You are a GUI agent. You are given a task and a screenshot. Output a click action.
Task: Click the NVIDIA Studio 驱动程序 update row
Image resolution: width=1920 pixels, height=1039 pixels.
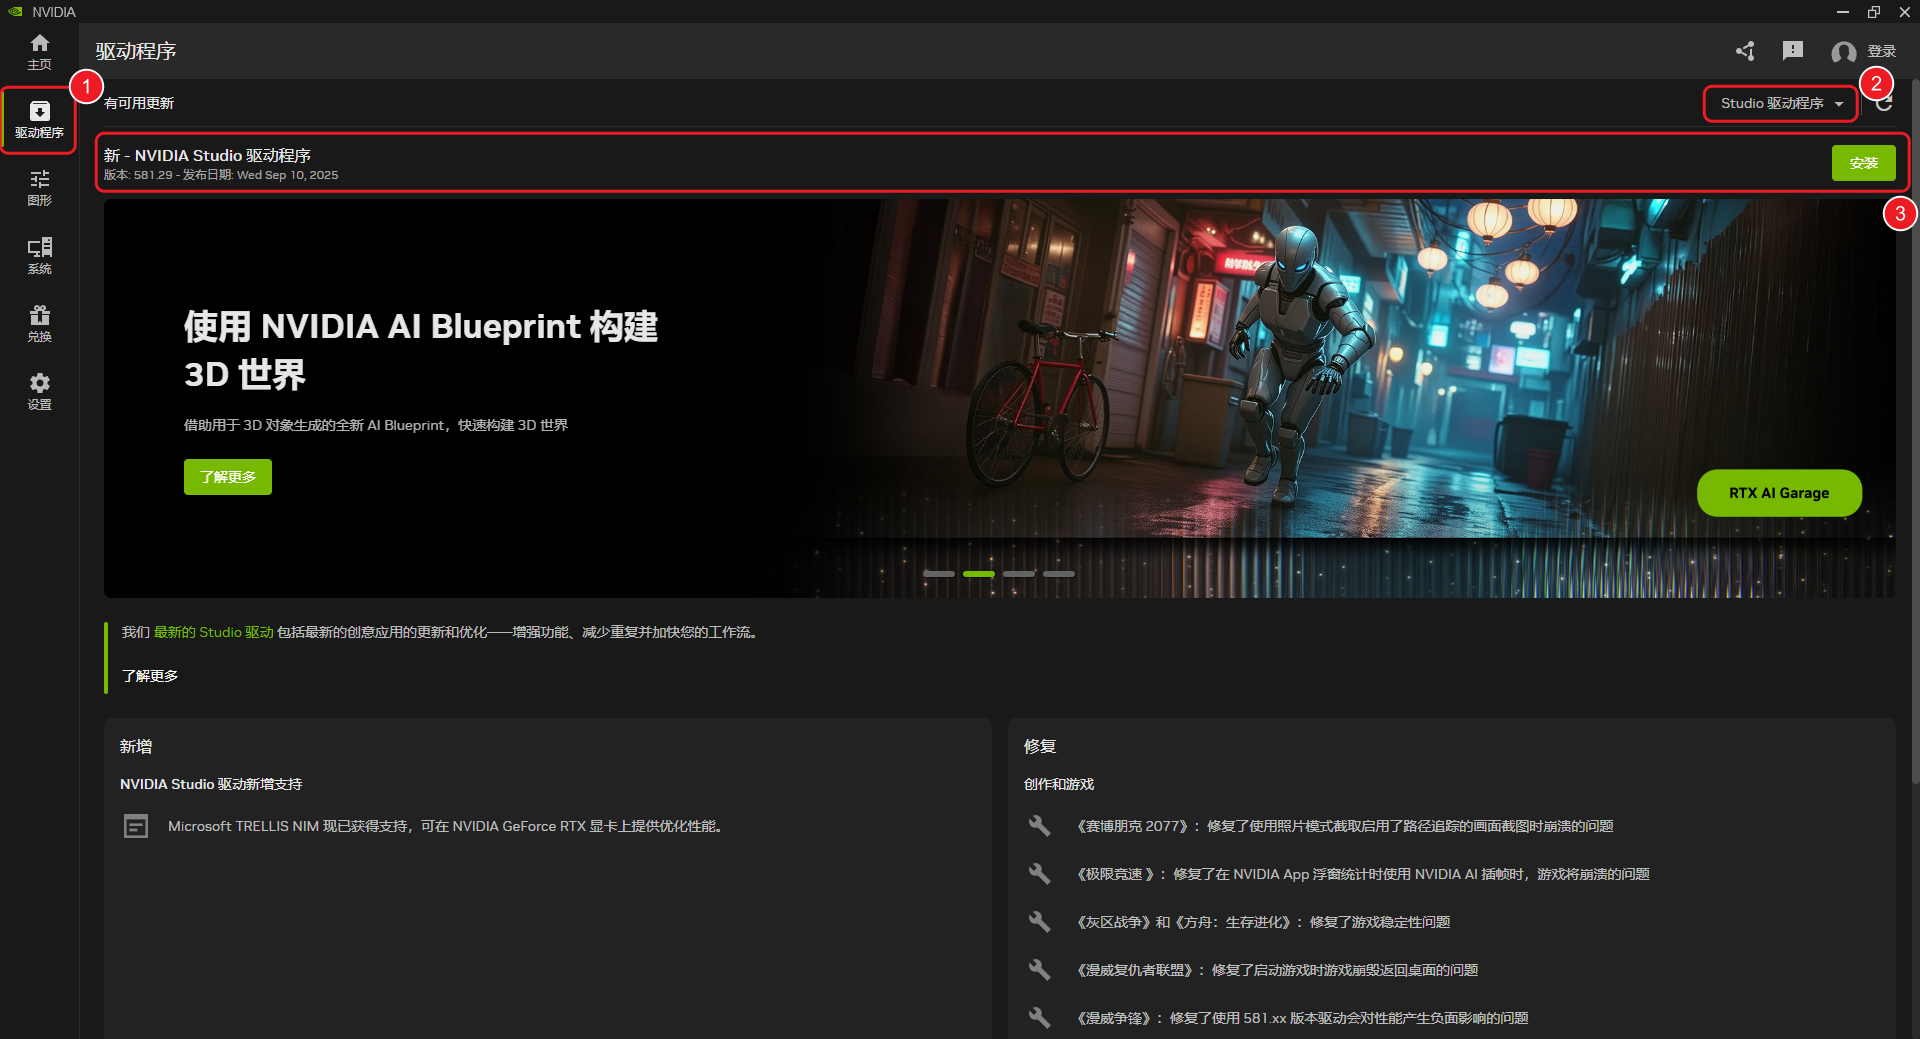(x=900, y=163)
